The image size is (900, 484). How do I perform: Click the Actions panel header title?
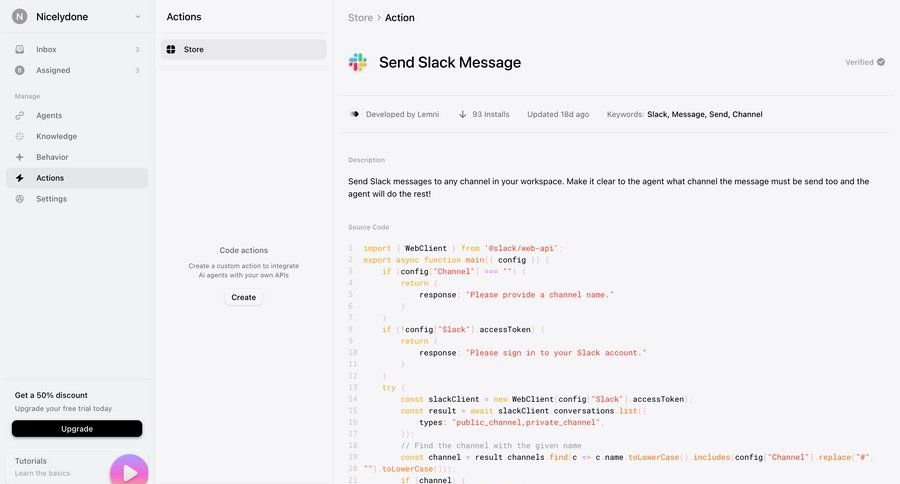[x=184, y=17]
